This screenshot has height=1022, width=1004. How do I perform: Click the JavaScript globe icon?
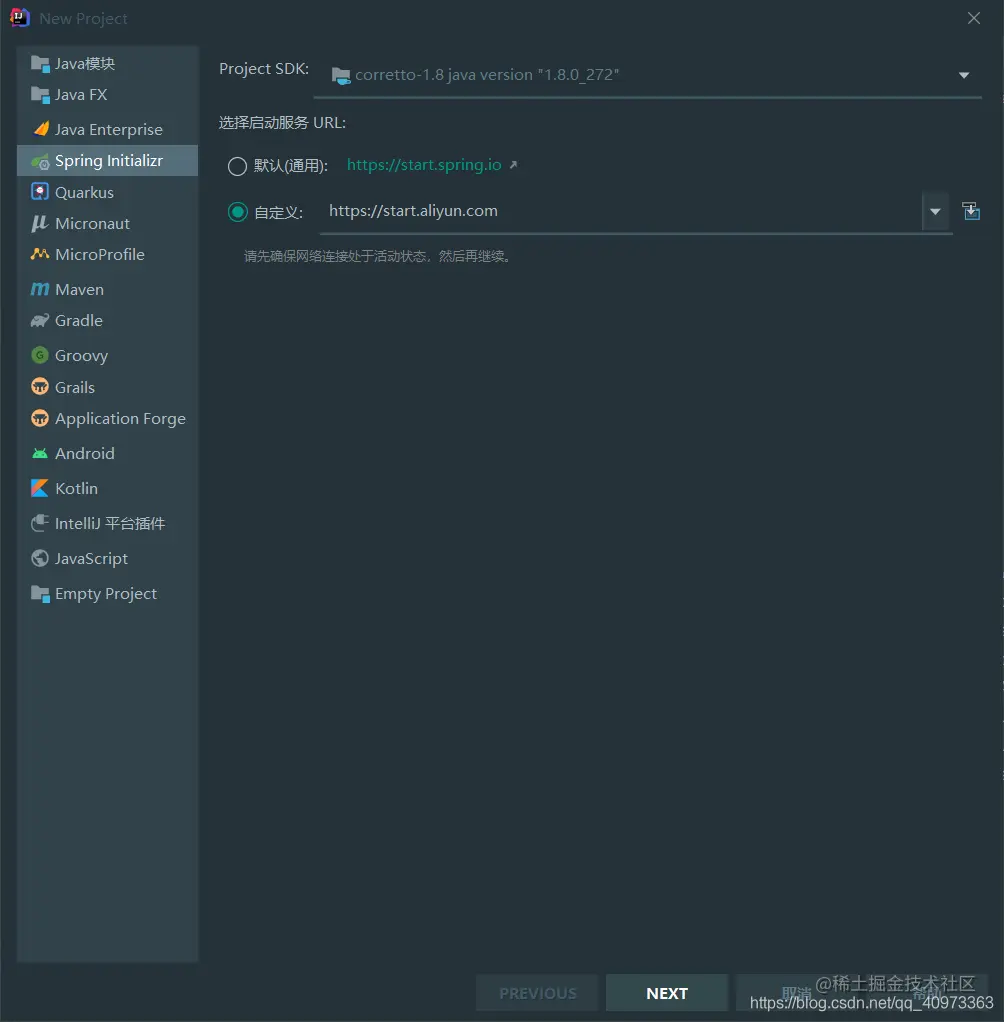point(40,558)
